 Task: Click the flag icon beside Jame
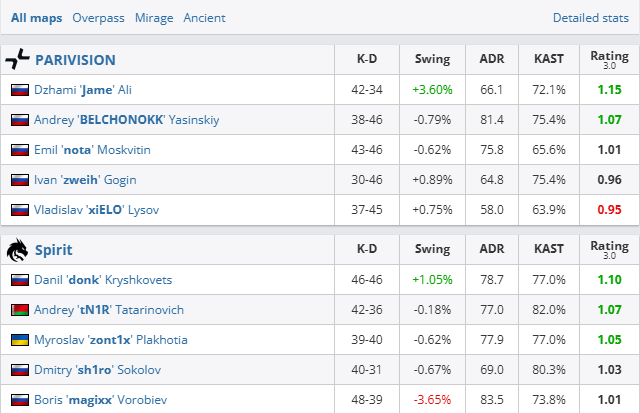19,90
